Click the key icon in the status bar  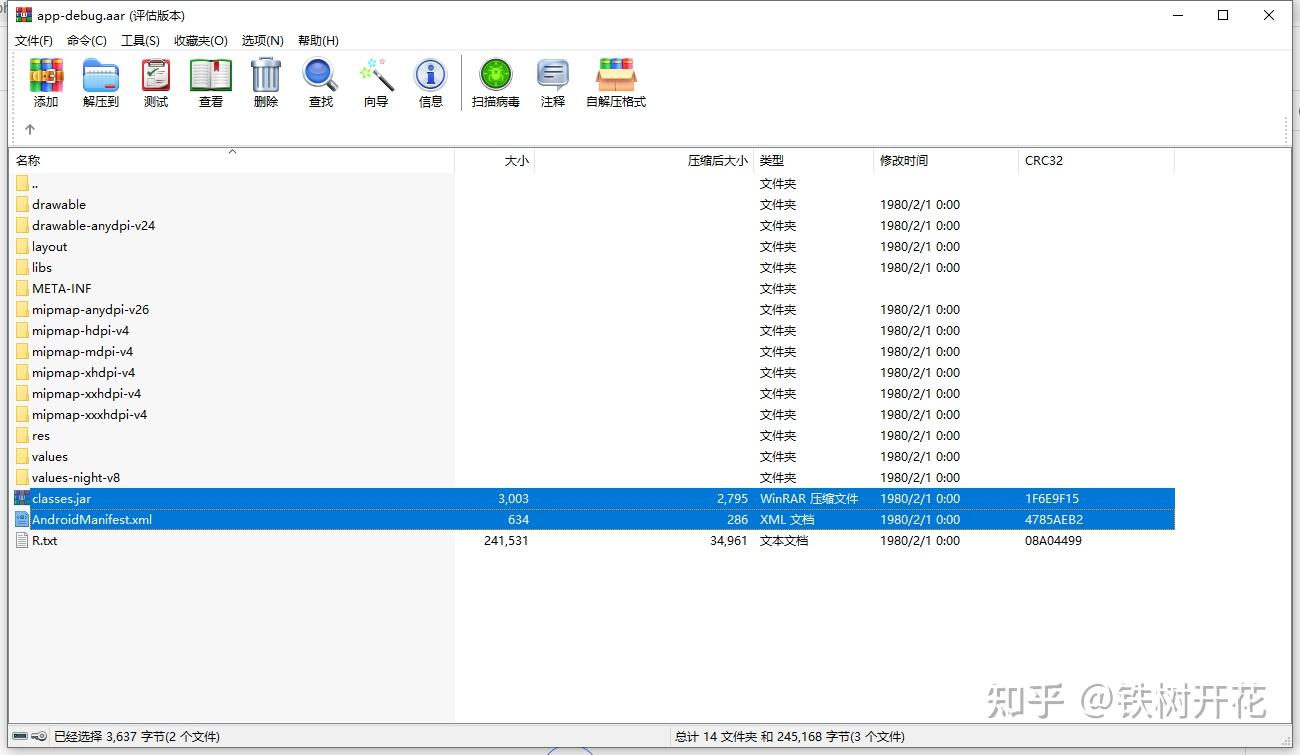[x=38, y=736]
